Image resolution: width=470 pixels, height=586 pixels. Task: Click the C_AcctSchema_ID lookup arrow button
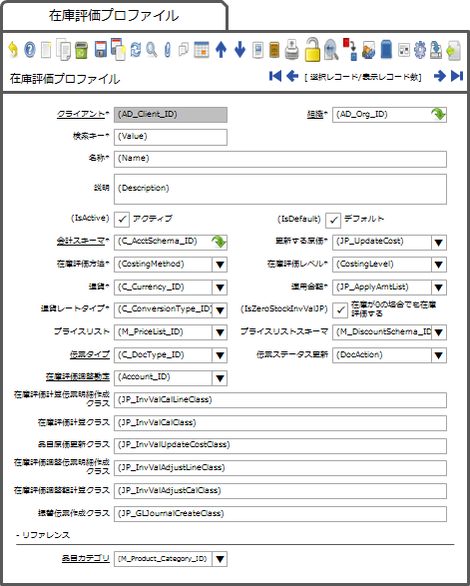pos(219,242)
